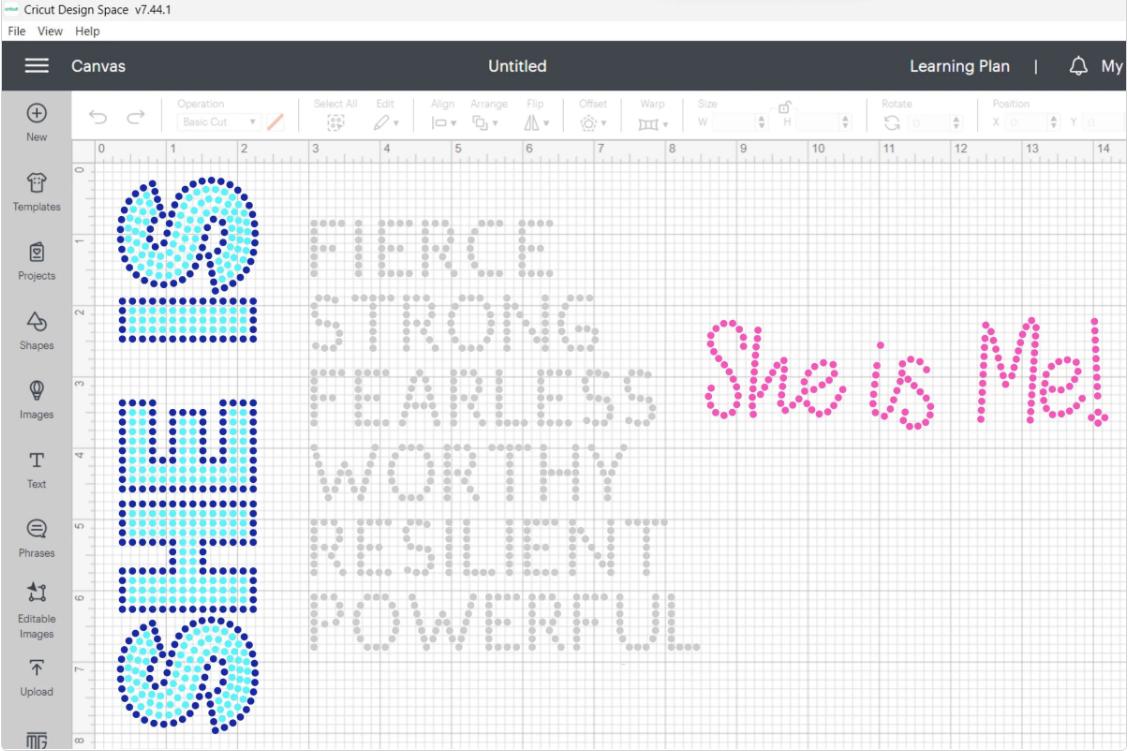Click the rotate stepper arrows
The height and width of the screenshot is (751, 1128).
tap(955, 122)
